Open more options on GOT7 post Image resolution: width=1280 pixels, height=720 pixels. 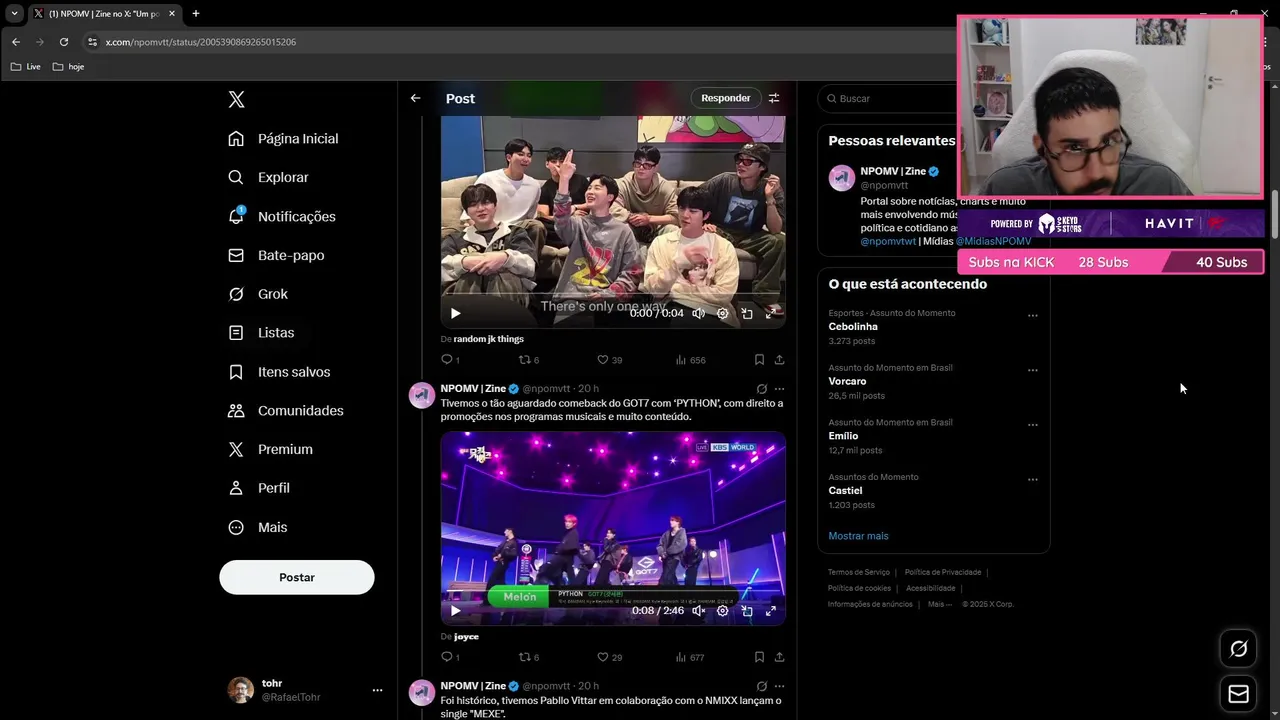779,389
